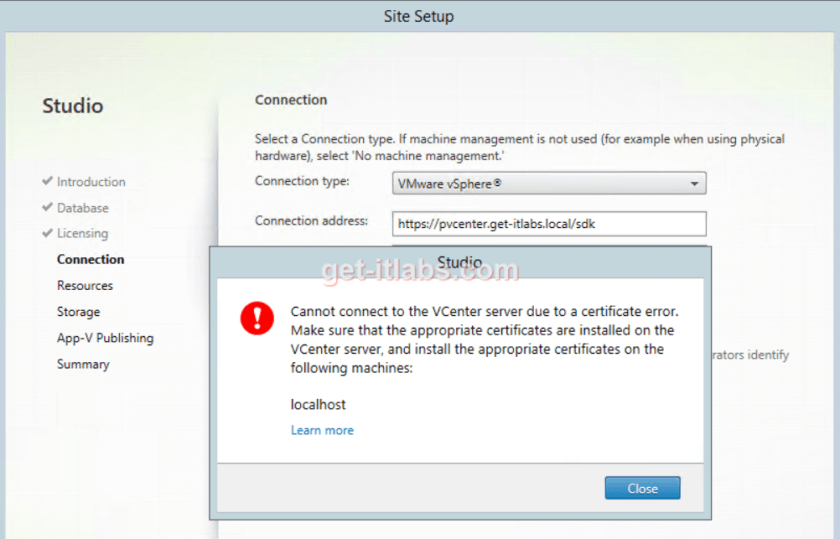Select Connection step in sidebar
Screen dimensions: 840x539
91,259
